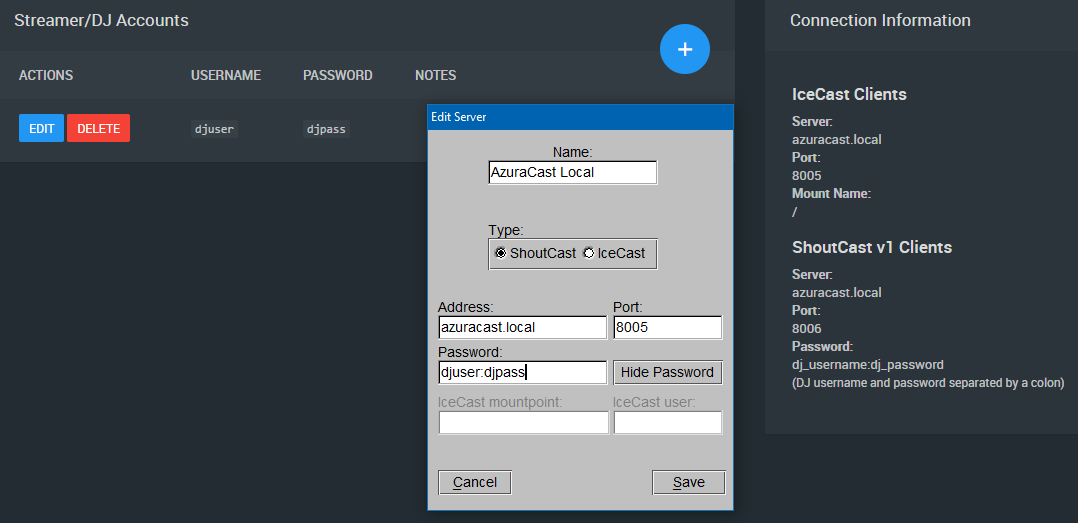This screenshot has width=1078, height=523.
Task: Click Hide Password button
Action: pos(668,372)
